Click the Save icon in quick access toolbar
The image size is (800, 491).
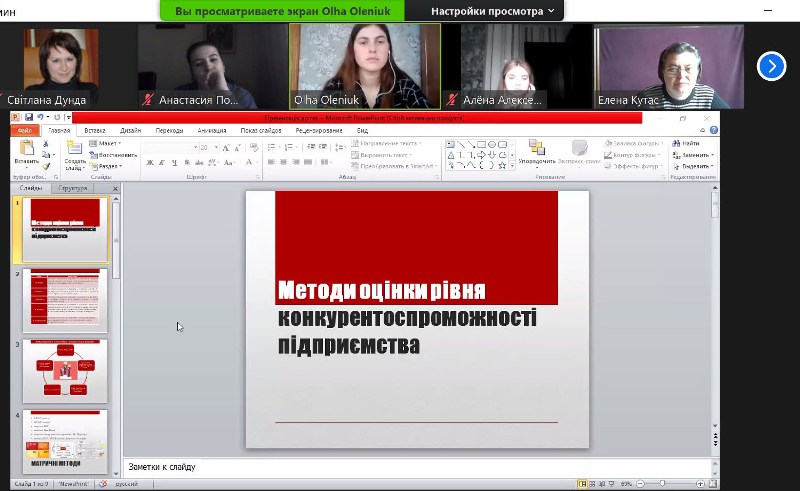pyautogui.click(x=29, y=118)
